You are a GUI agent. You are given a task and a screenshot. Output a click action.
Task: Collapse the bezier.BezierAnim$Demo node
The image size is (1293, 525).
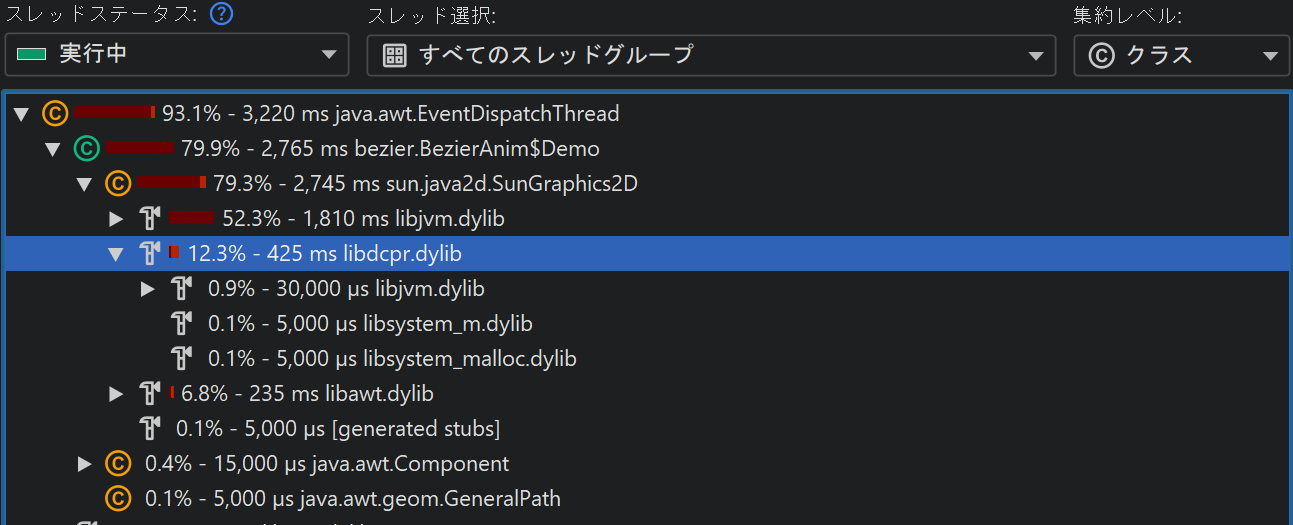click(54, 149)
